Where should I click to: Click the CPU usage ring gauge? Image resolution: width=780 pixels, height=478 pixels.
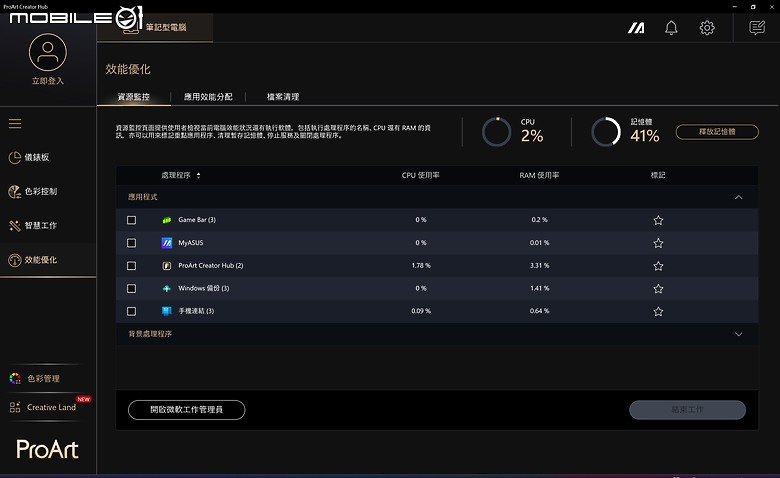click(496, 132)
